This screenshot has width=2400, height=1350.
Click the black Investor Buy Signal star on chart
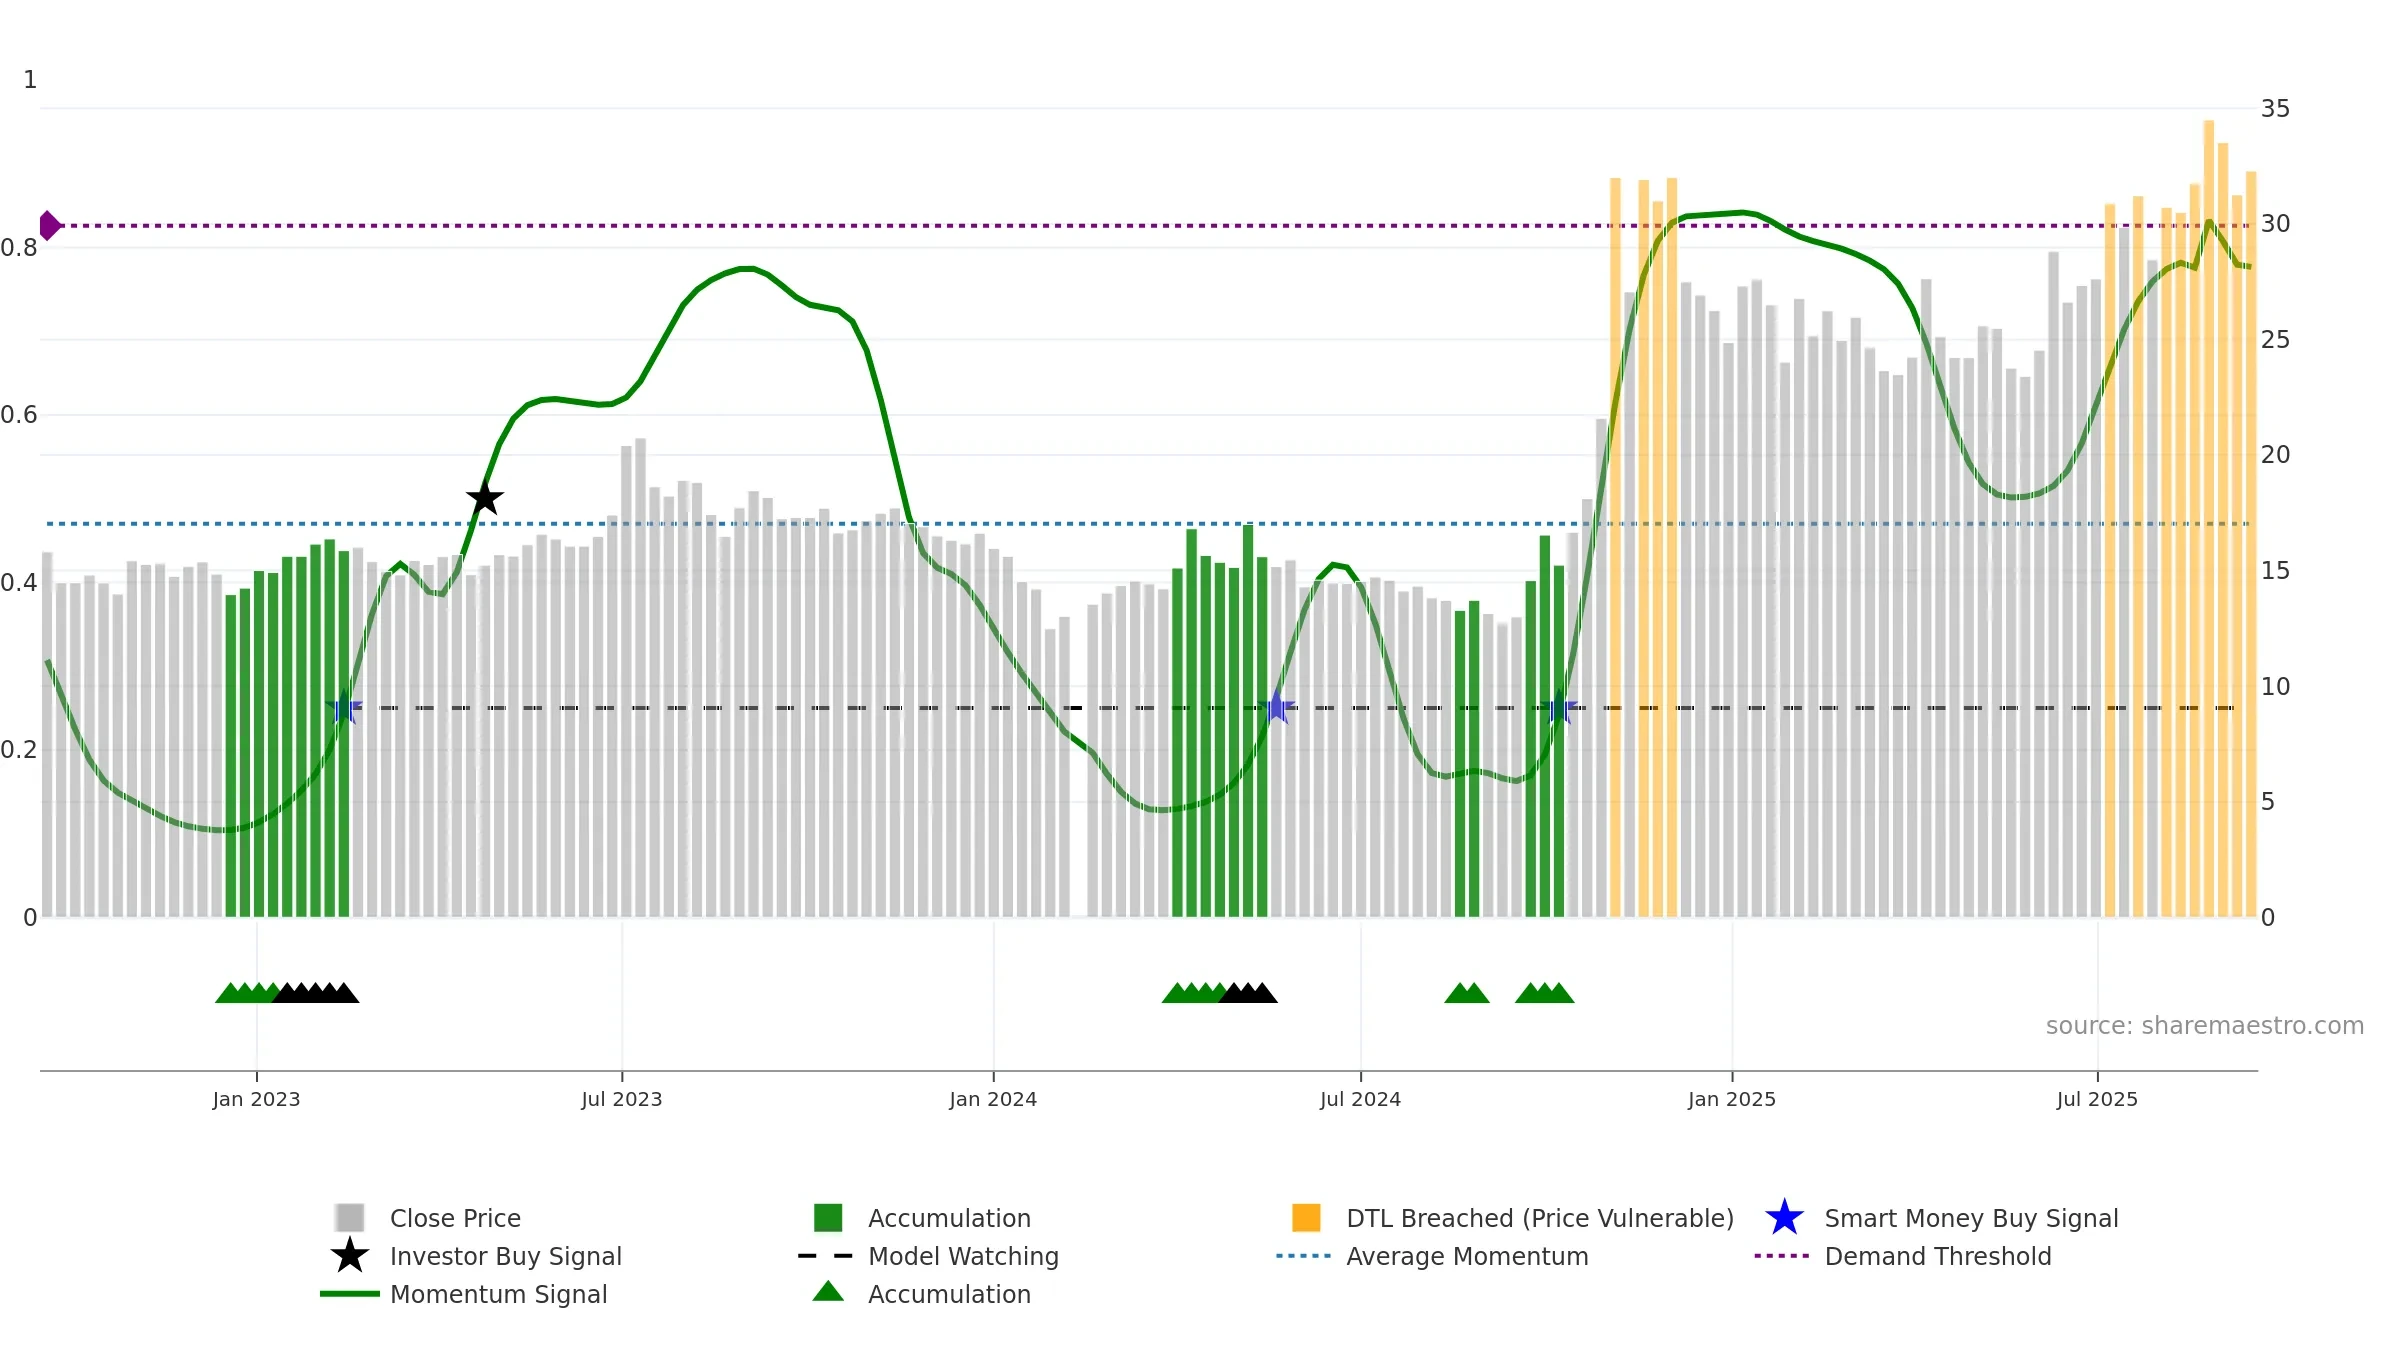point(485,497)
